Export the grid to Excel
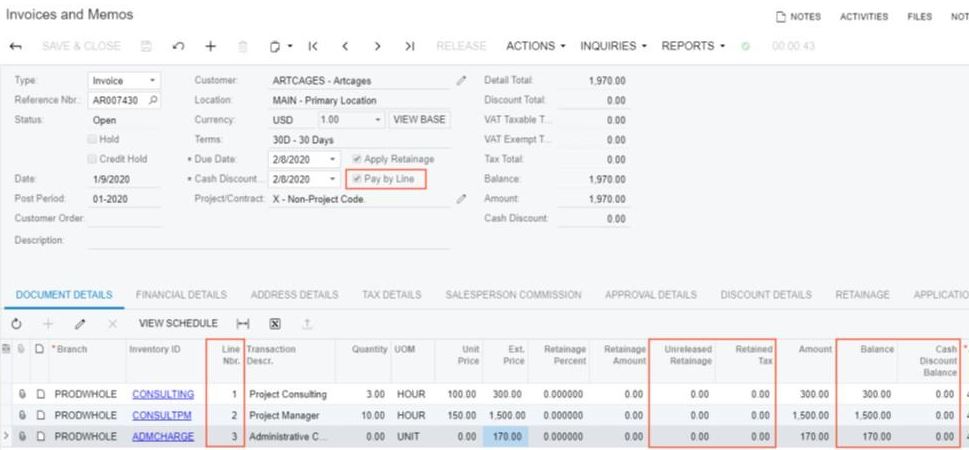Viewport: 969px width, 450px height. [x=275, y=323]
